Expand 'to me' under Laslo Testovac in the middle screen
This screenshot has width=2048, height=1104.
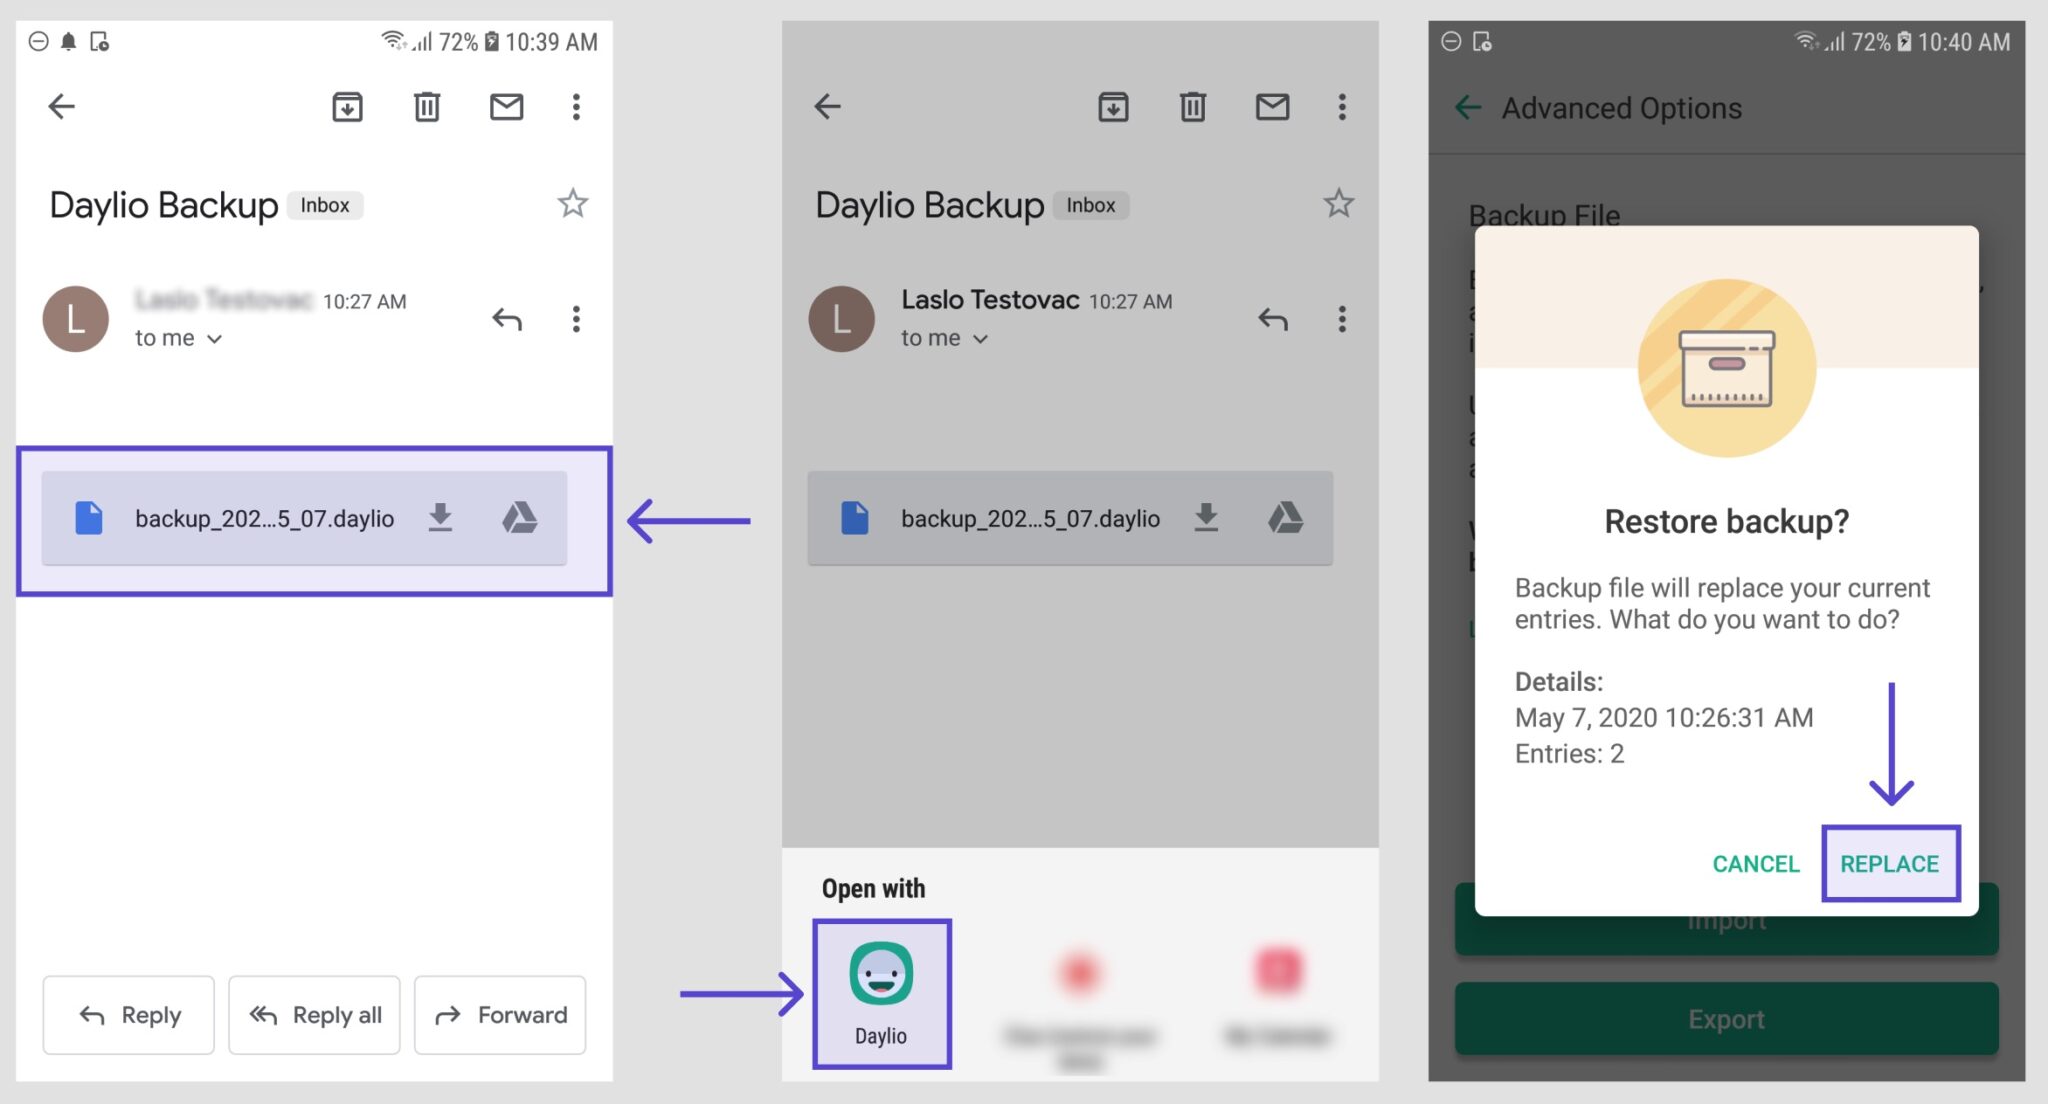point(944,338)
